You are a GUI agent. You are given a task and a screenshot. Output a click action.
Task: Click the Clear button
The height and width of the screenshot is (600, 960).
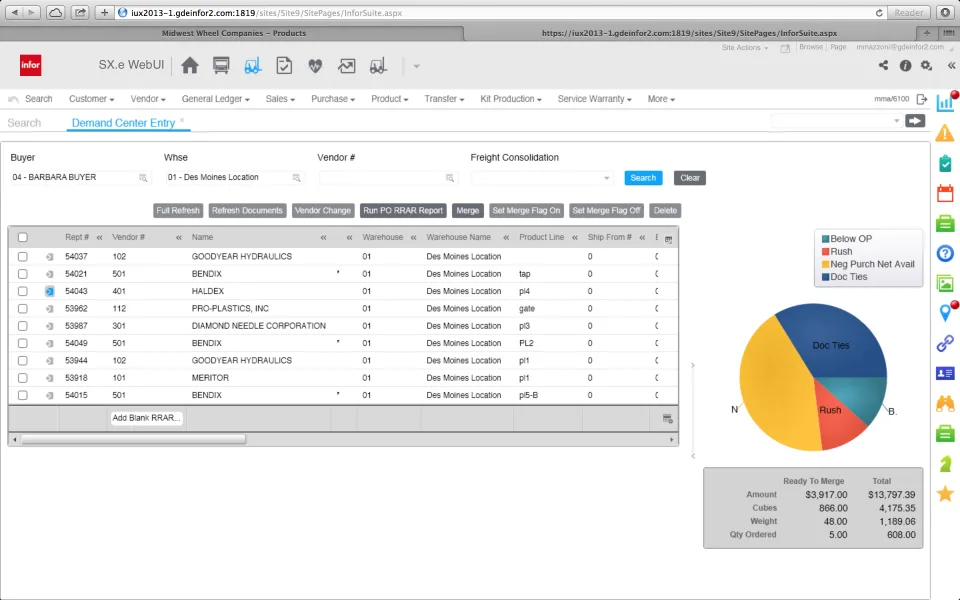[x=689, y=178]
